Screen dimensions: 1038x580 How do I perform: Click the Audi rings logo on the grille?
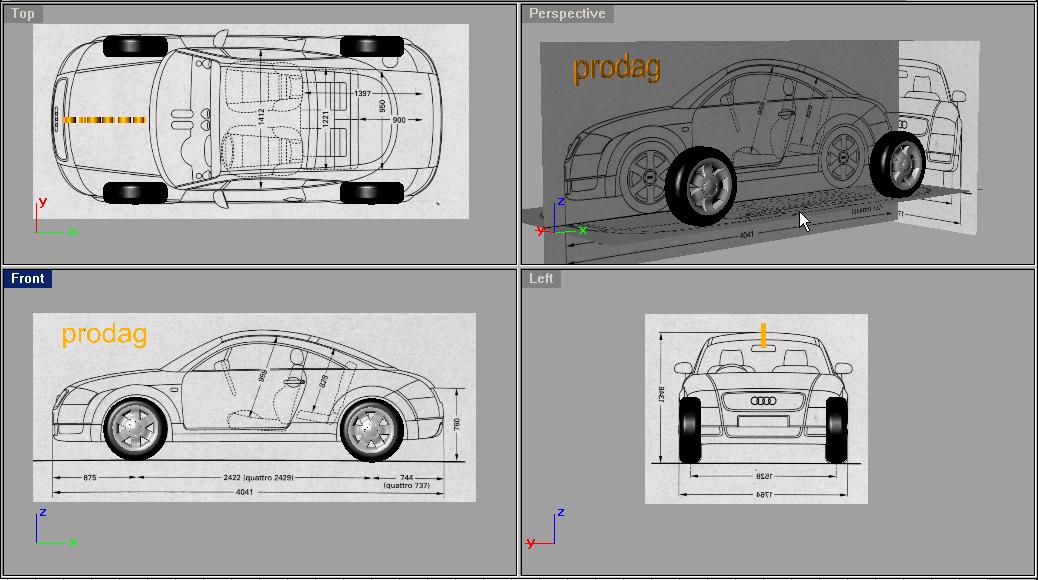(x=763, y=401)
